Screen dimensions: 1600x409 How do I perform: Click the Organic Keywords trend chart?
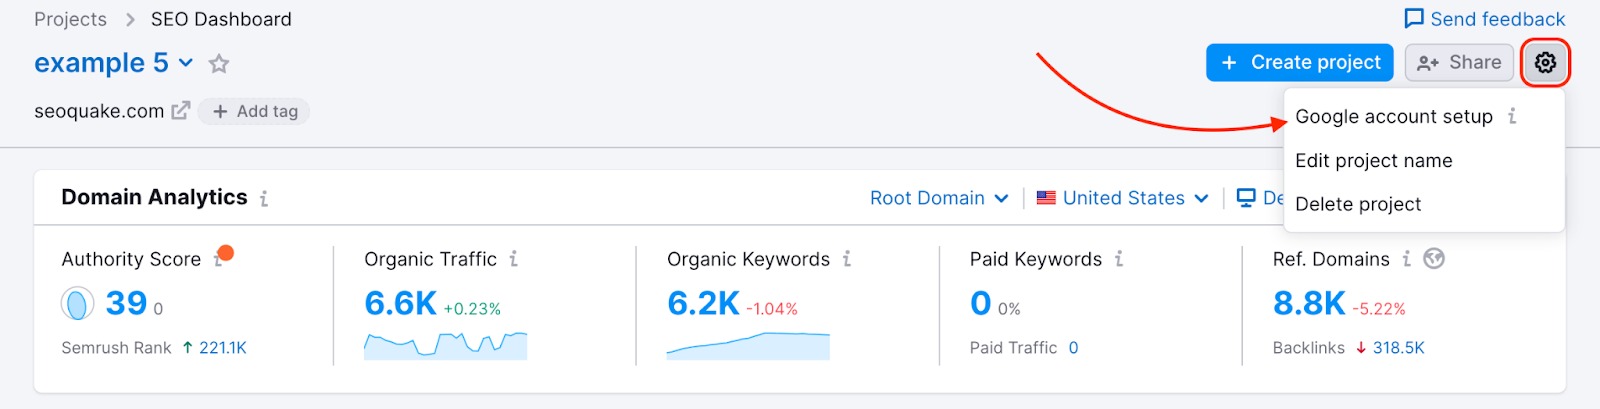pyautogui.click(x=748, y=345)
